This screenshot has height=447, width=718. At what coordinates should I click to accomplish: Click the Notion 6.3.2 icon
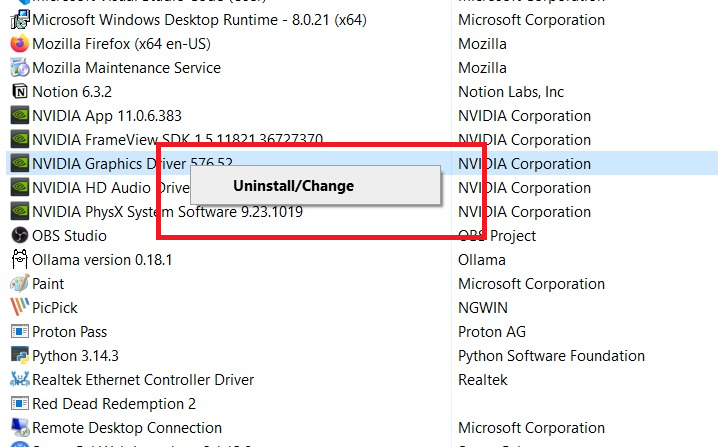pos(20,92)
